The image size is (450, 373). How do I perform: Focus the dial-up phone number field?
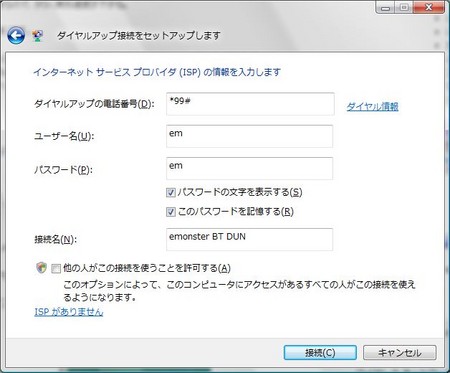coord(250,104)
